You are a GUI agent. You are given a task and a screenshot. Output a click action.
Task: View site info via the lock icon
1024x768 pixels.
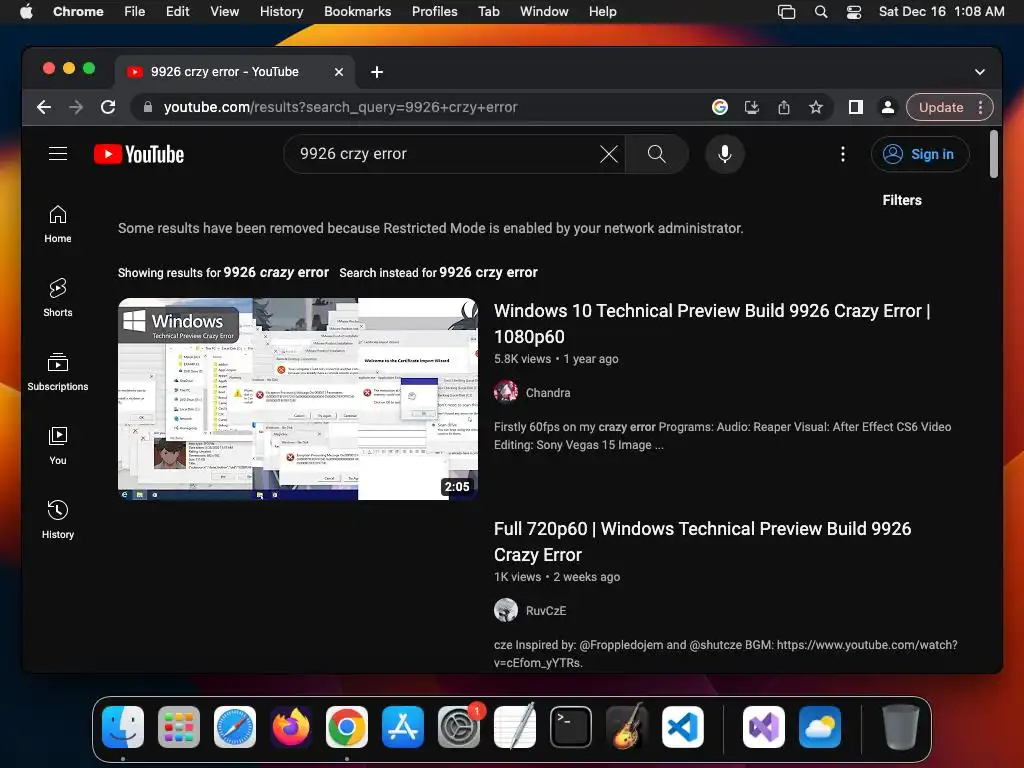pyautogui.click(x=148, y=107)
